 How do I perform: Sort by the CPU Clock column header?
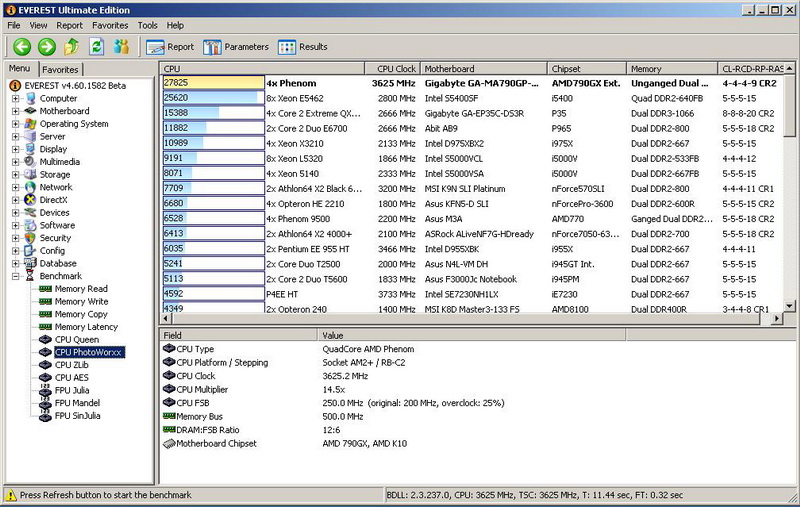click(x=392, y=68)
